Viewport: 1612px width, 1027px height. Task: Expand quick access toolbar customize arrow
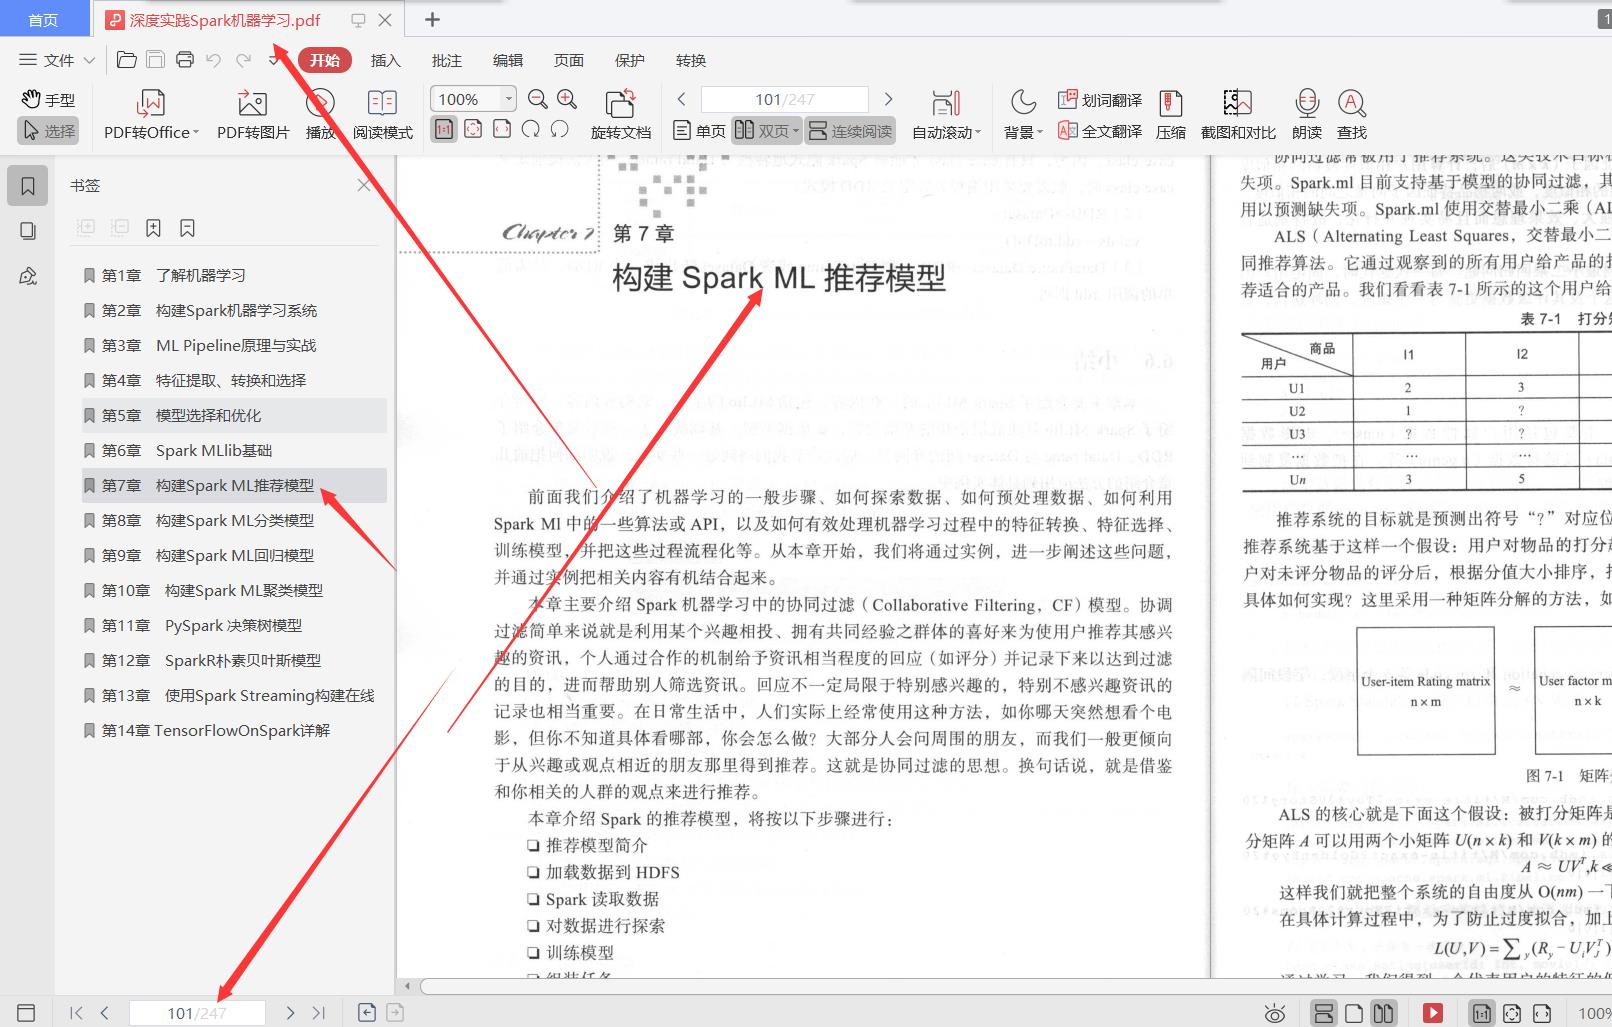click(274, 60)
